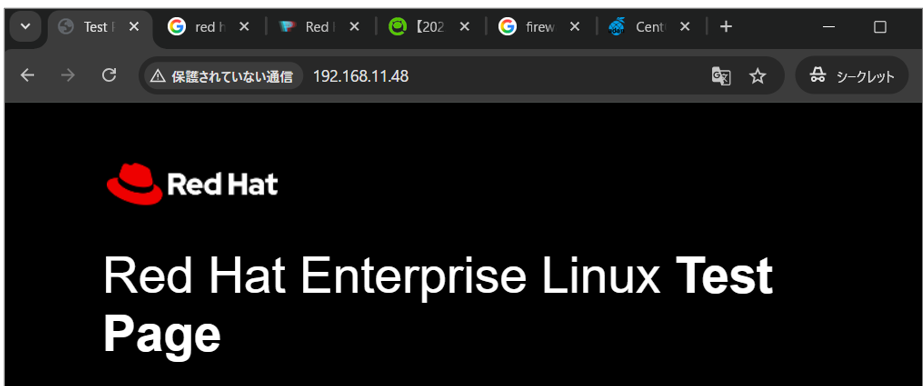Click the シークレット incognito indicator

[852, 75]
